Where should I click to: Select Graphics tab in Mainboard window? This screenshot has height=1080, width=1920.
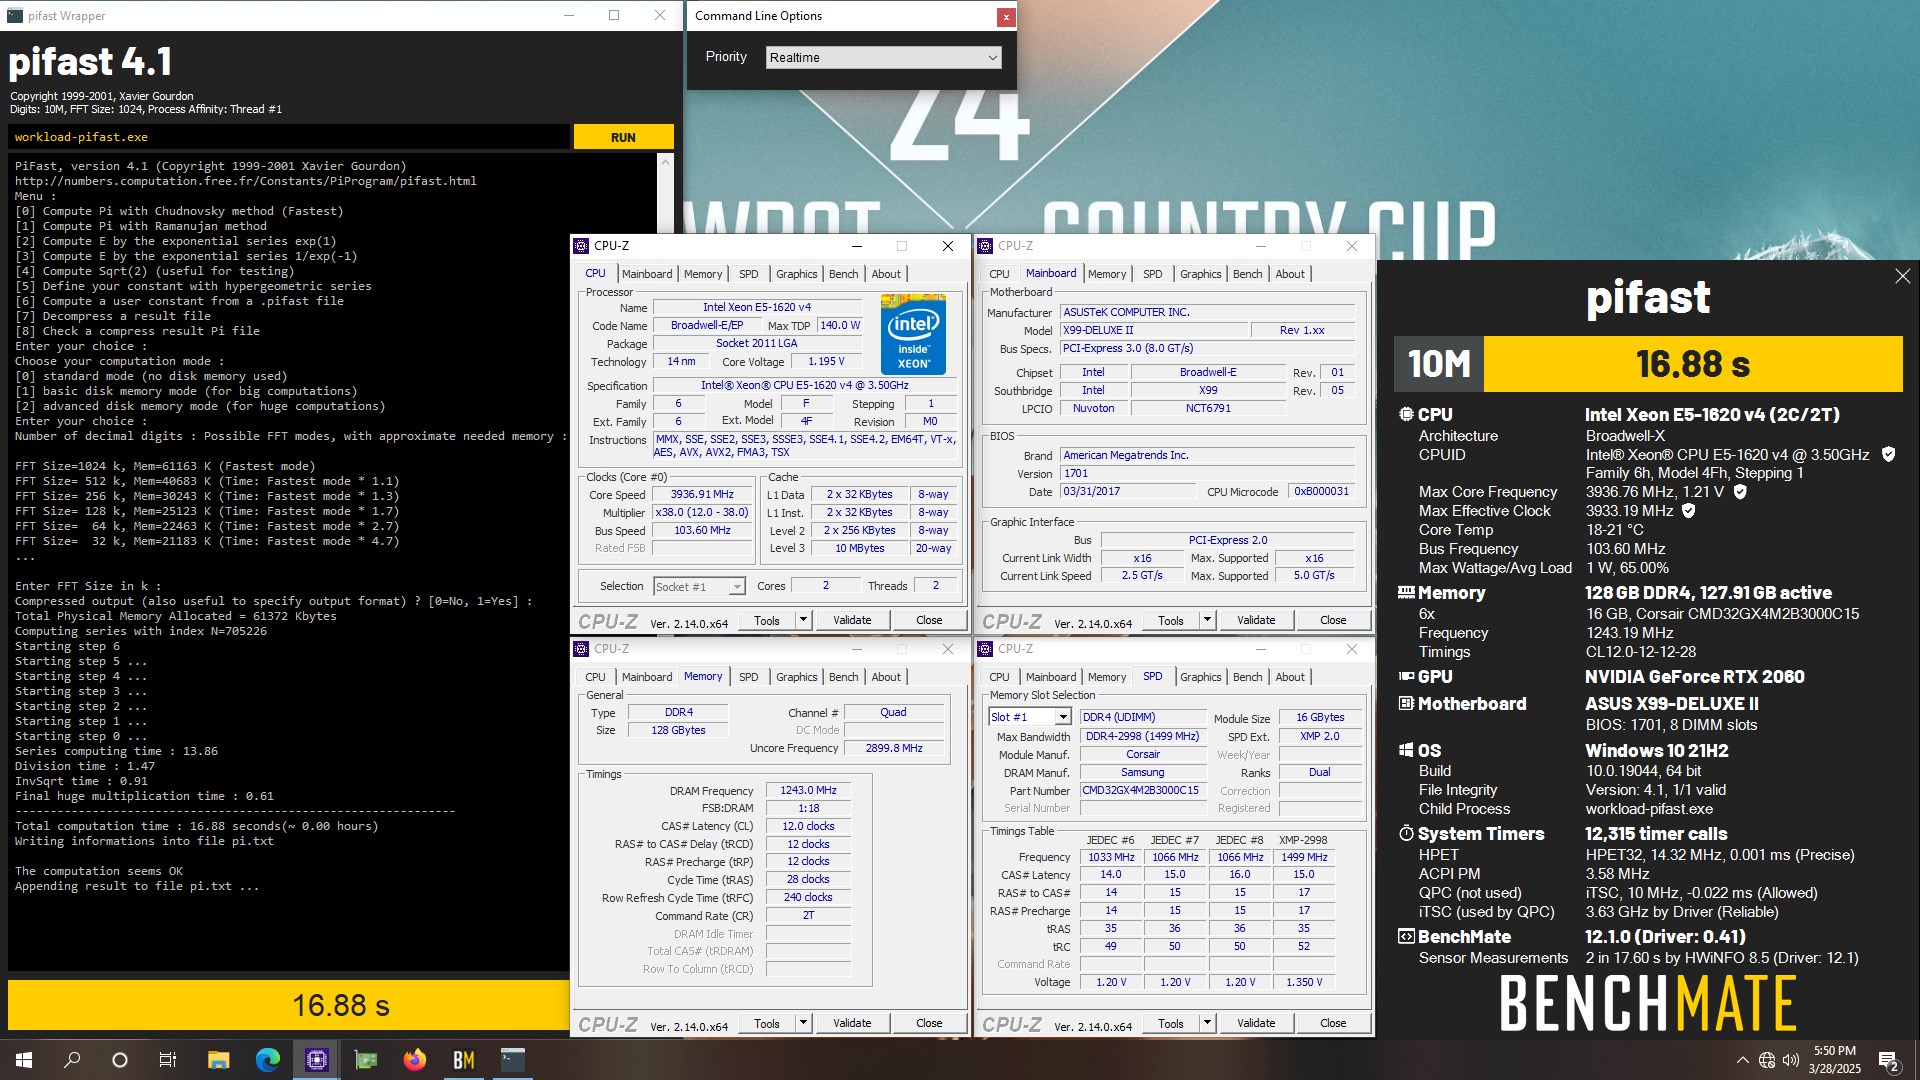(1200, 274)
